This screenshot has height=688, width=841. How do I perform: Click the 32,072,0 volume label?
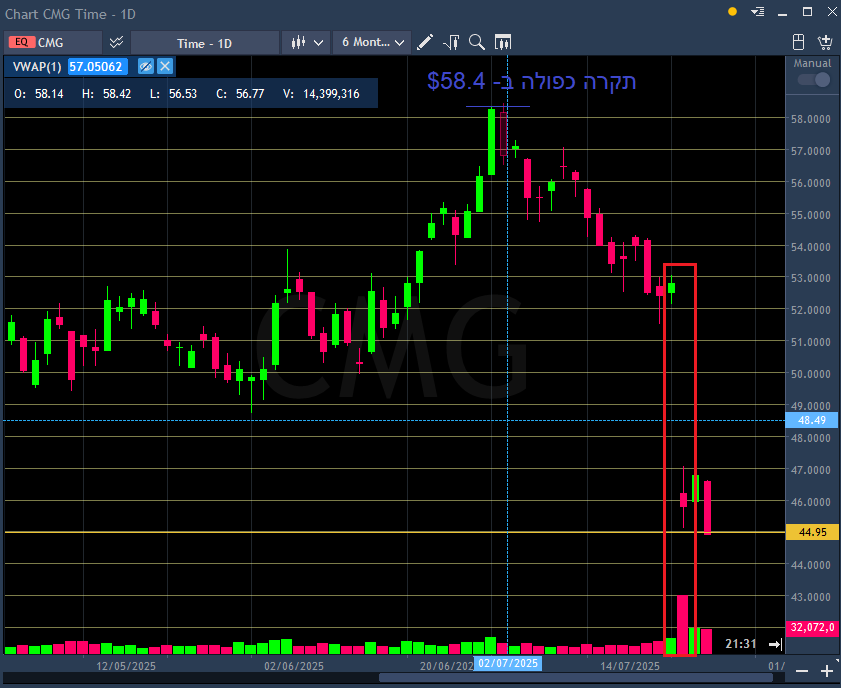tap(813, 627)
